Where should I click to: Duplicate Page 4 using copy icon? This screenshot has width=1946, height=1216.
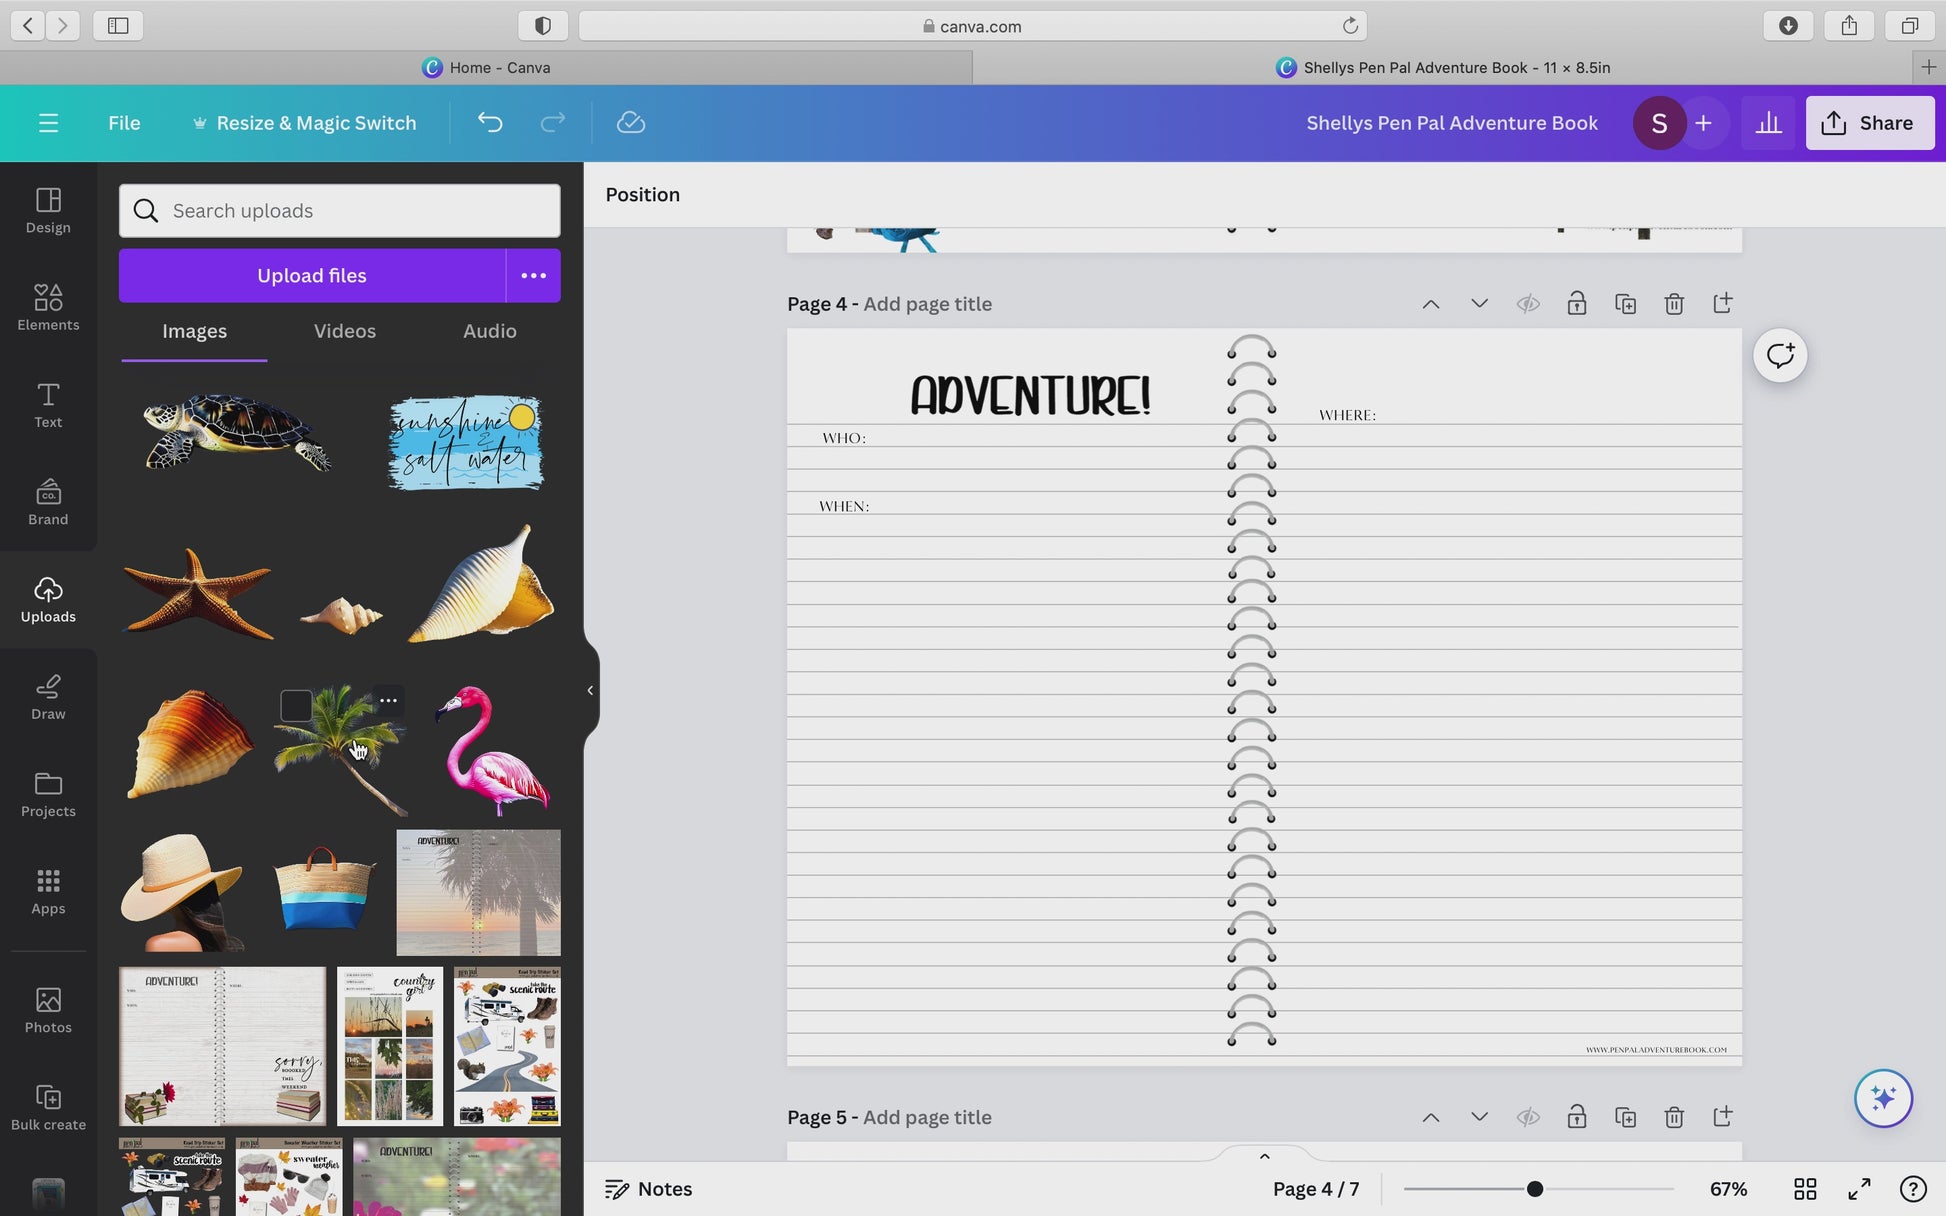[1625, 304]
